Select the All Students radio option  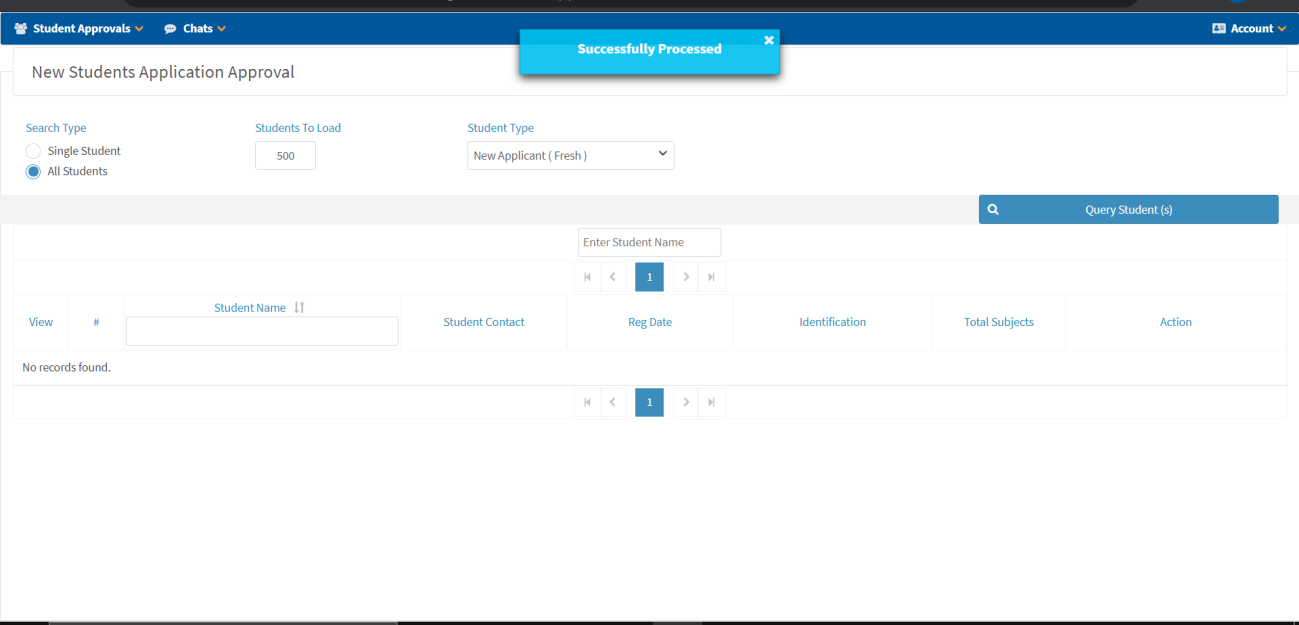click(34, 171)
